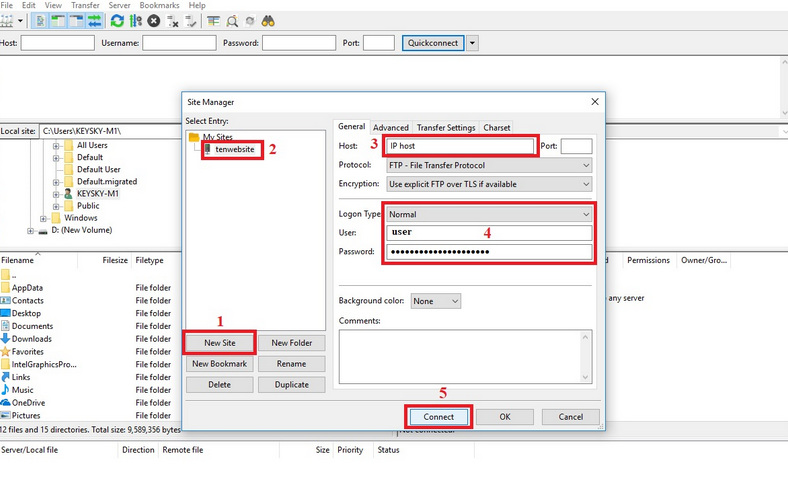
Task: Click the Process queue toolbar icon
Action: click(136, 20)
